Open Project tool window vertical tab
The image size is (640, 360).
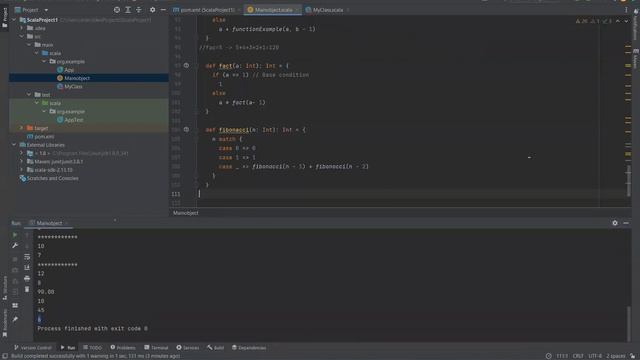(x=4, y=17)
